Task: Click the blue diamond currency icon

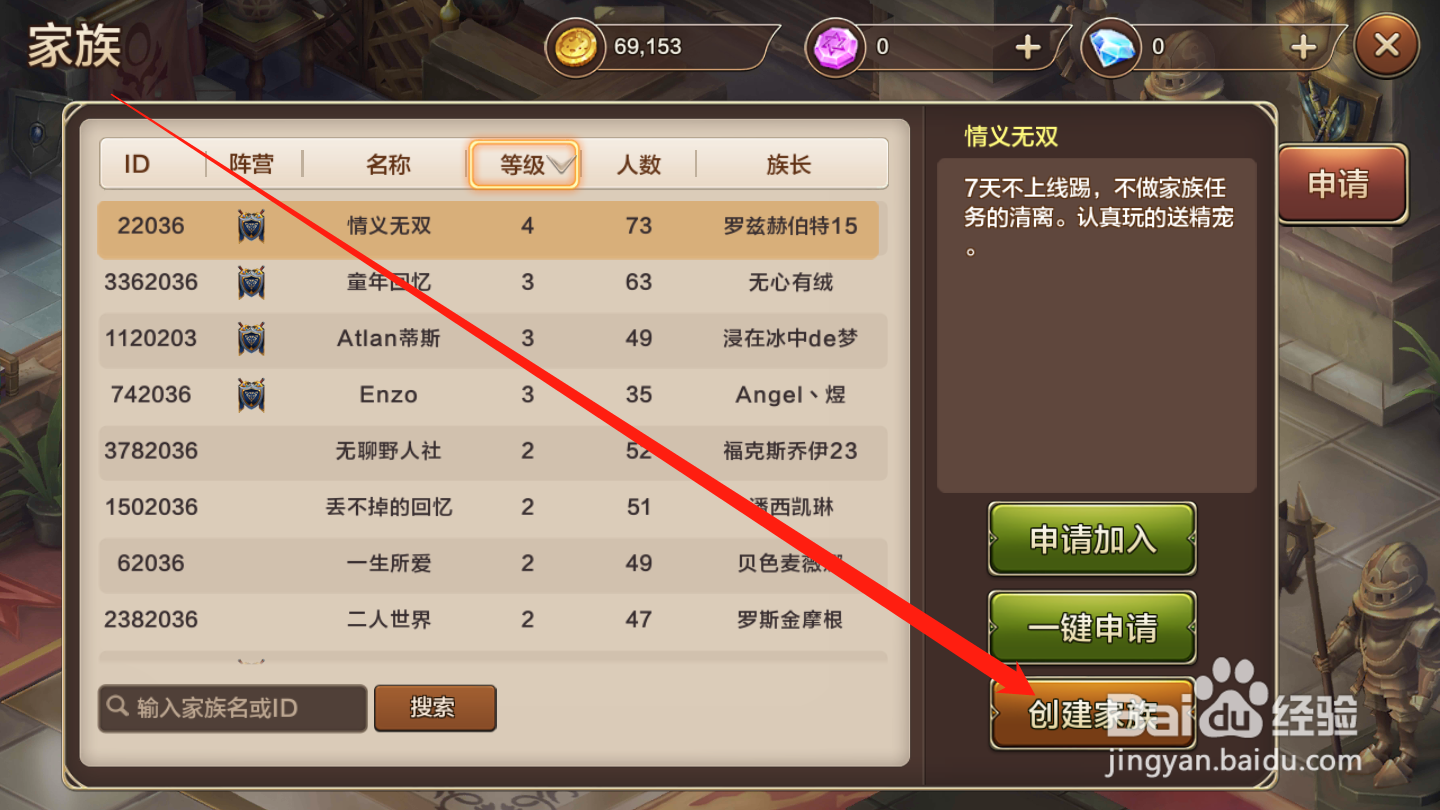Action: point(1112,48)
